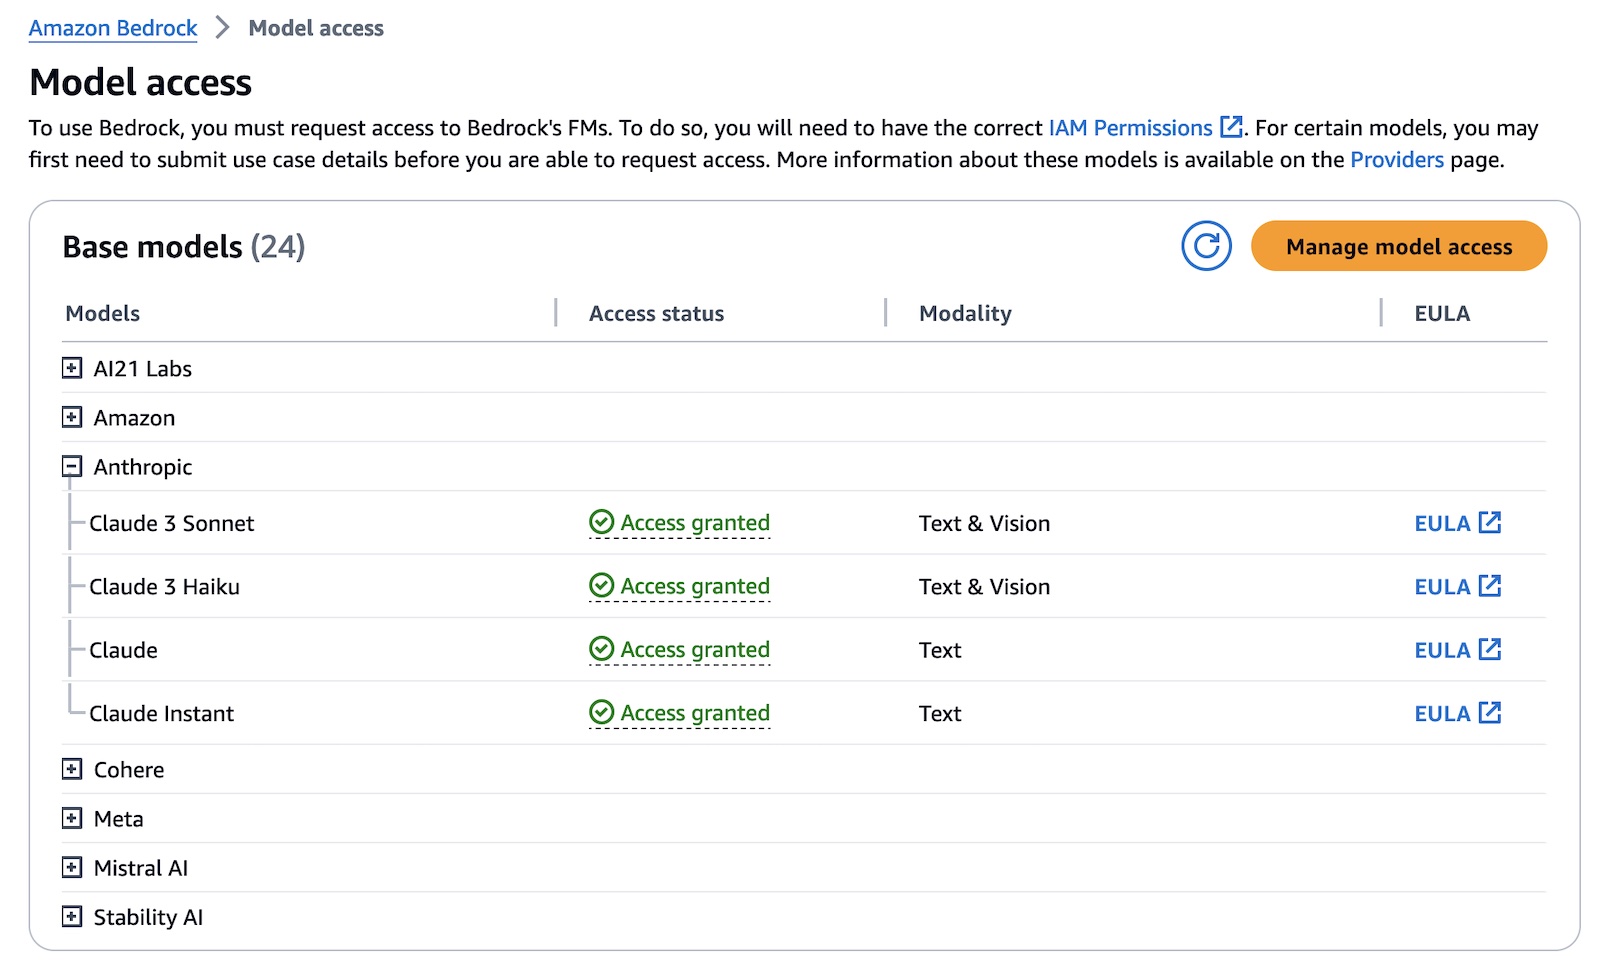Collapse the Anthropic provider group
The width and height of the screenshot is (1600, 967).
click(x=72, y=466)
